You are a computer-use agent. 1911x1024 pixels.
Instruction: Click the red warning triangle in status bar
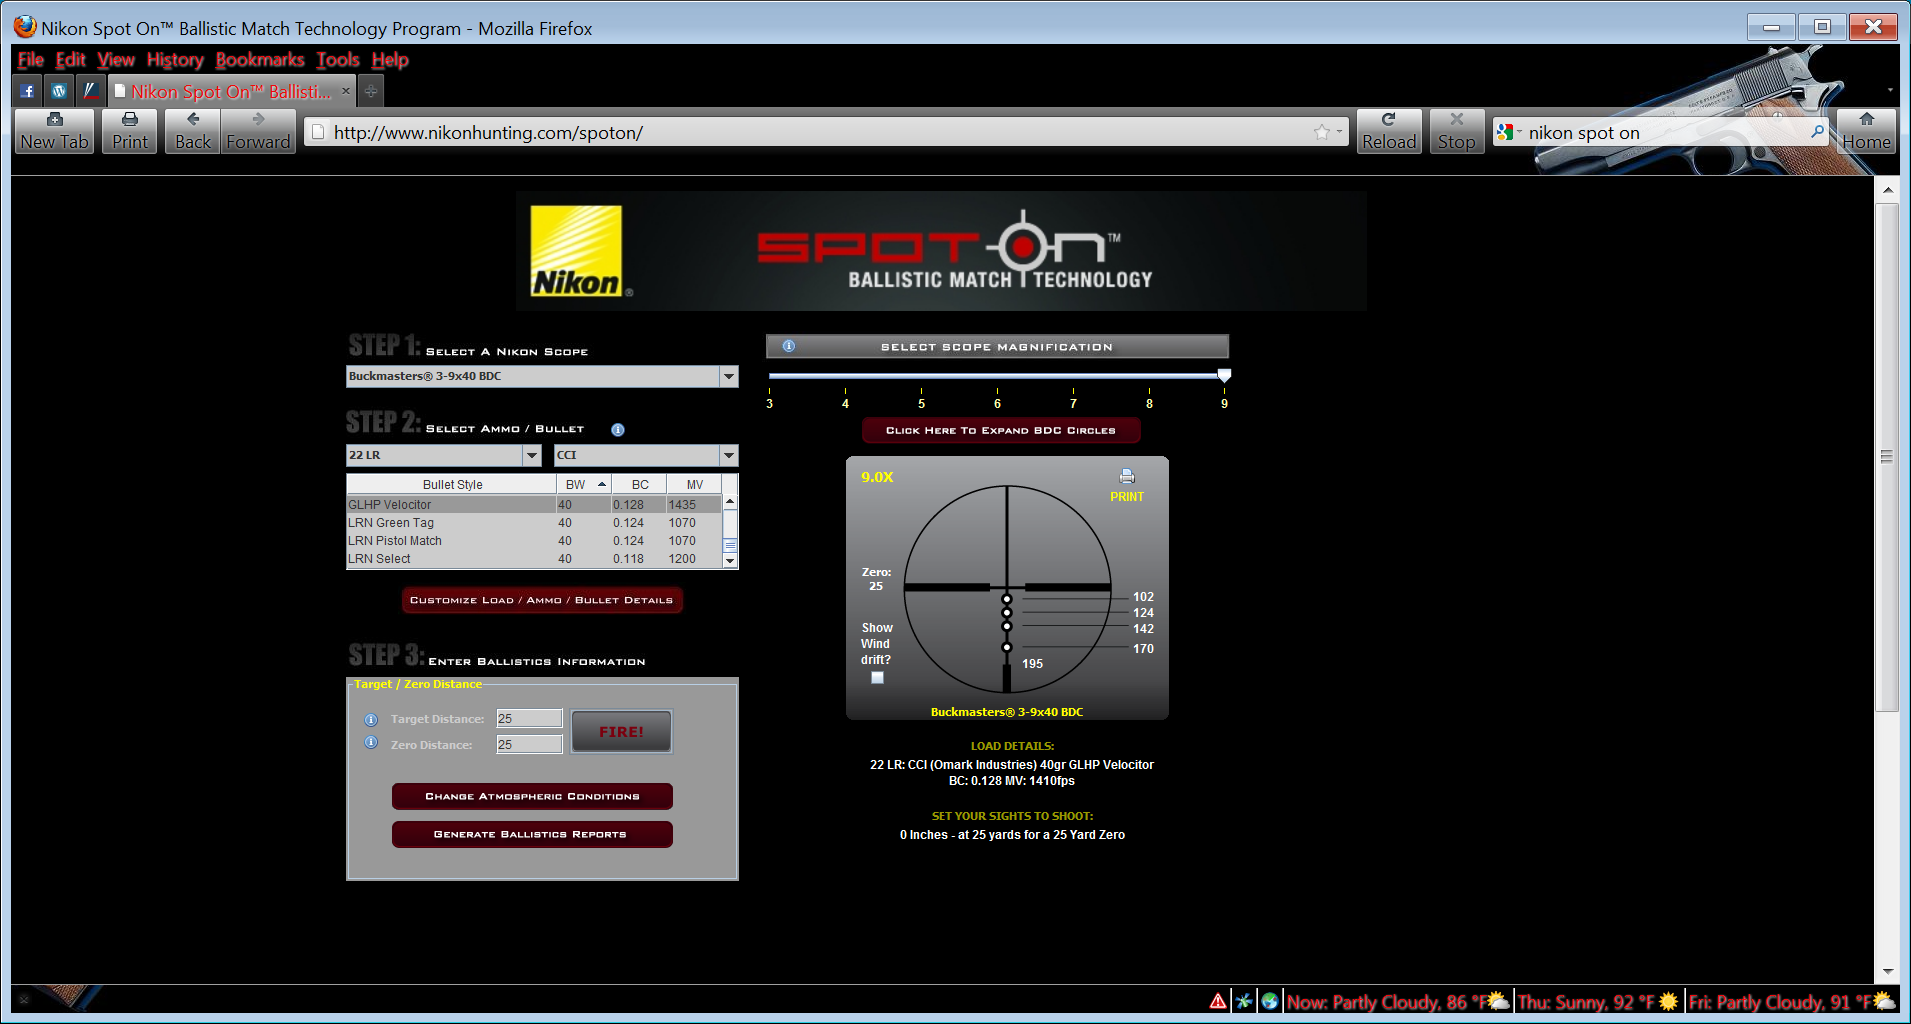[x=1217, y=1001]
